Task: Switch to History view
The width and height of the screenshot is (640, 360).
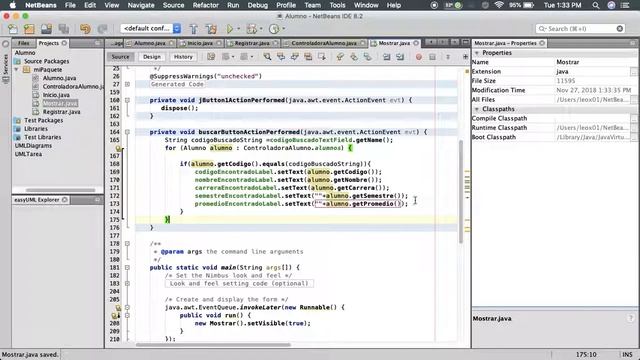Action: 183,57
